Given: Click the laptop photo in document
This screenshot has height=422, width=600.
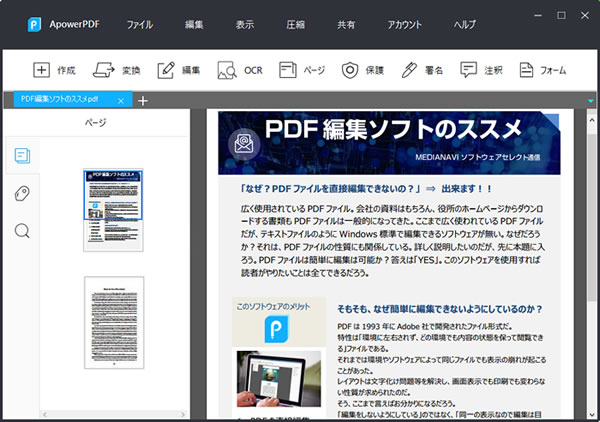Looking at the screenshot, I should (x=279, y=379).
